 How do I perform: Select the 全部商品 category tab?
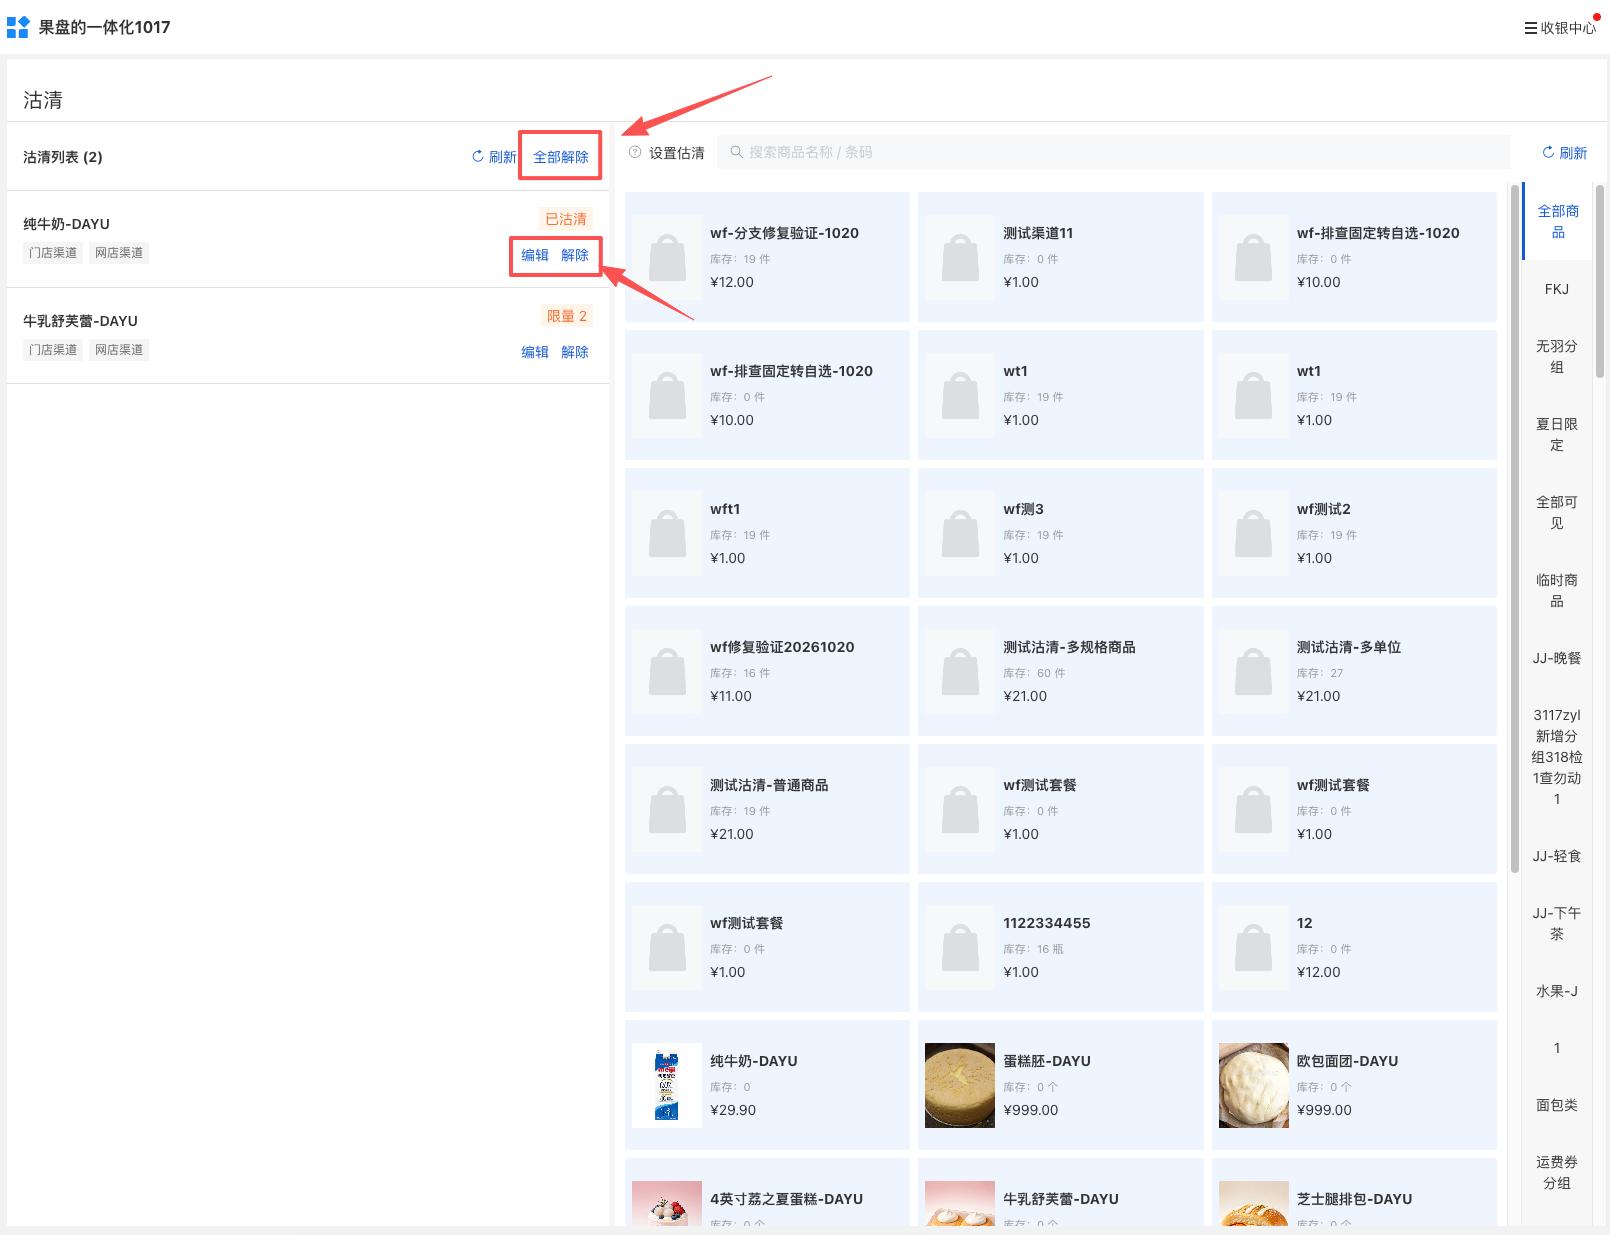1557,221
